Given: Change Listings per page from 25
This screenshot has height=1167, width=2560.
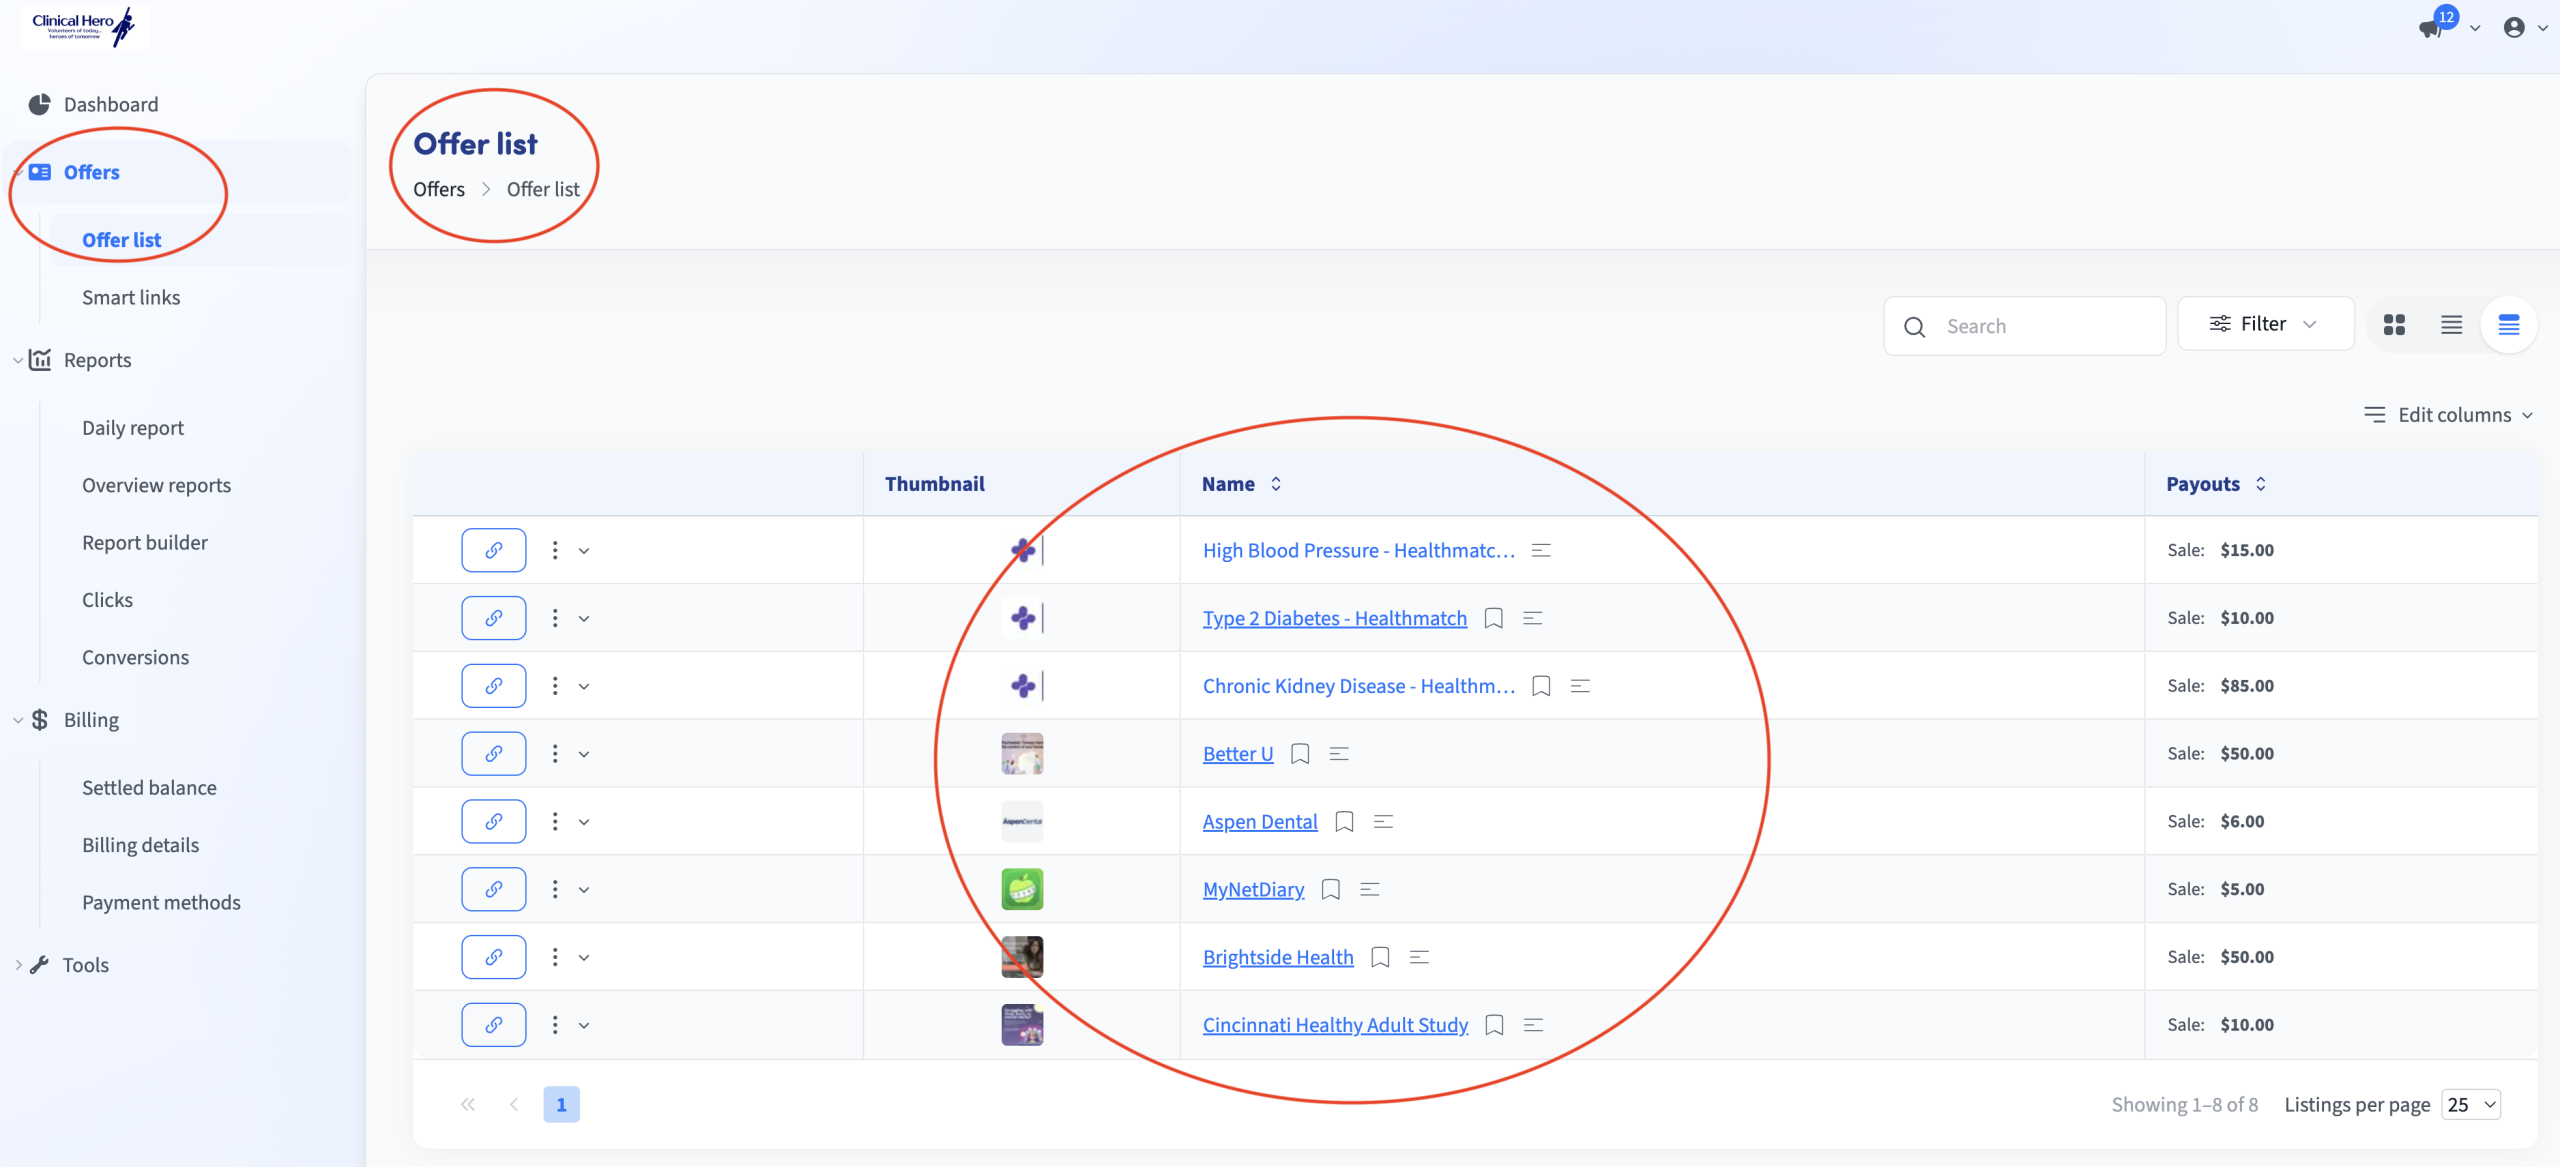Looking at the screenshot, I should [x=2471, y=1105].
